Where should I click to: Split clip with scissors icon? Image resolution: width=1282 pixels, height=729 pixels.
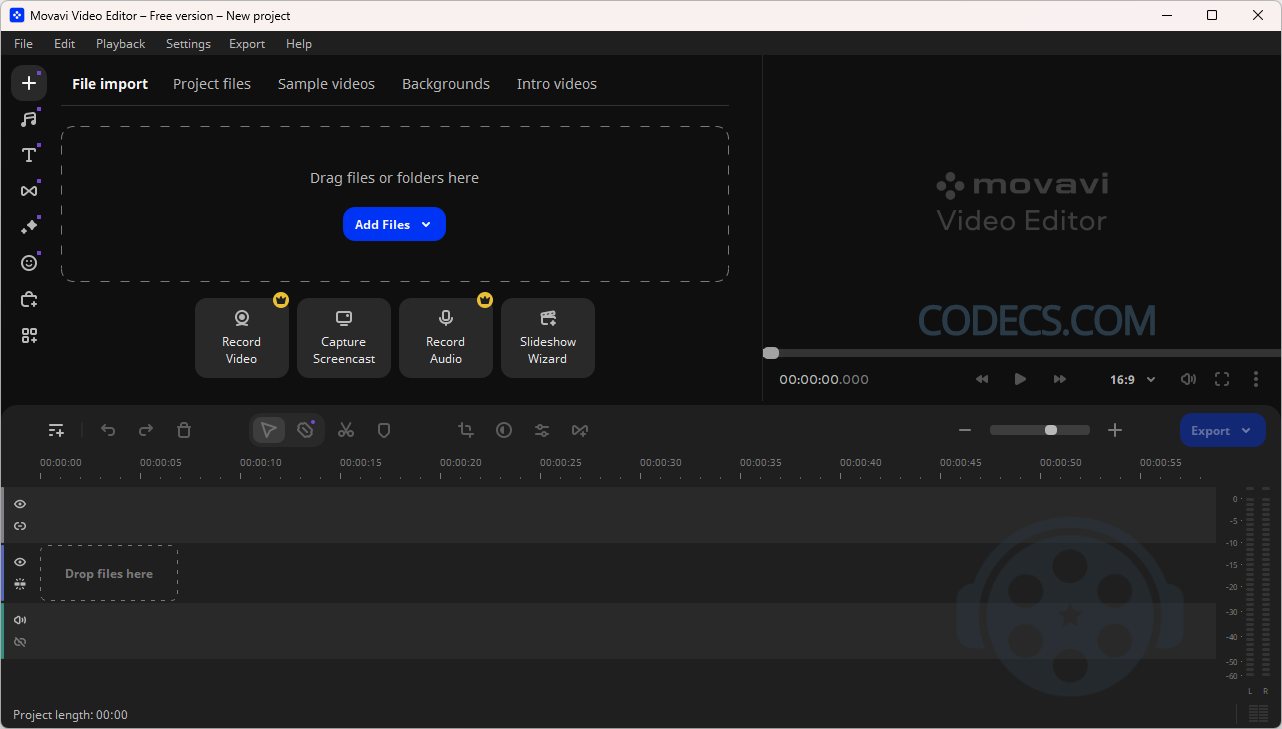346,430
